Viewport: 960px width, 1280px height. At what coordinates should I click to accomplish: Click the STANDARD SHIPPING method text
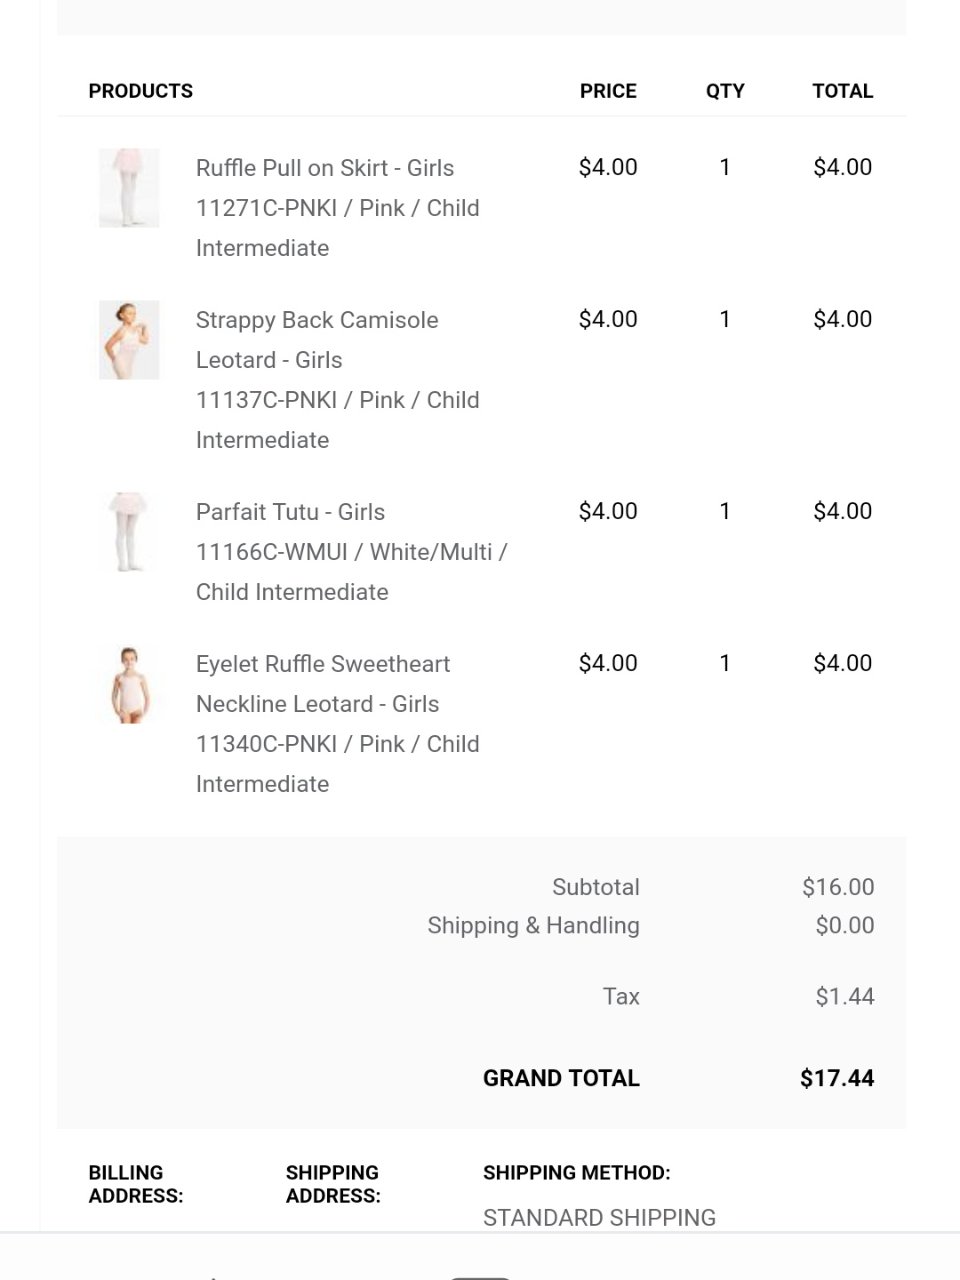pos(599,1218)
